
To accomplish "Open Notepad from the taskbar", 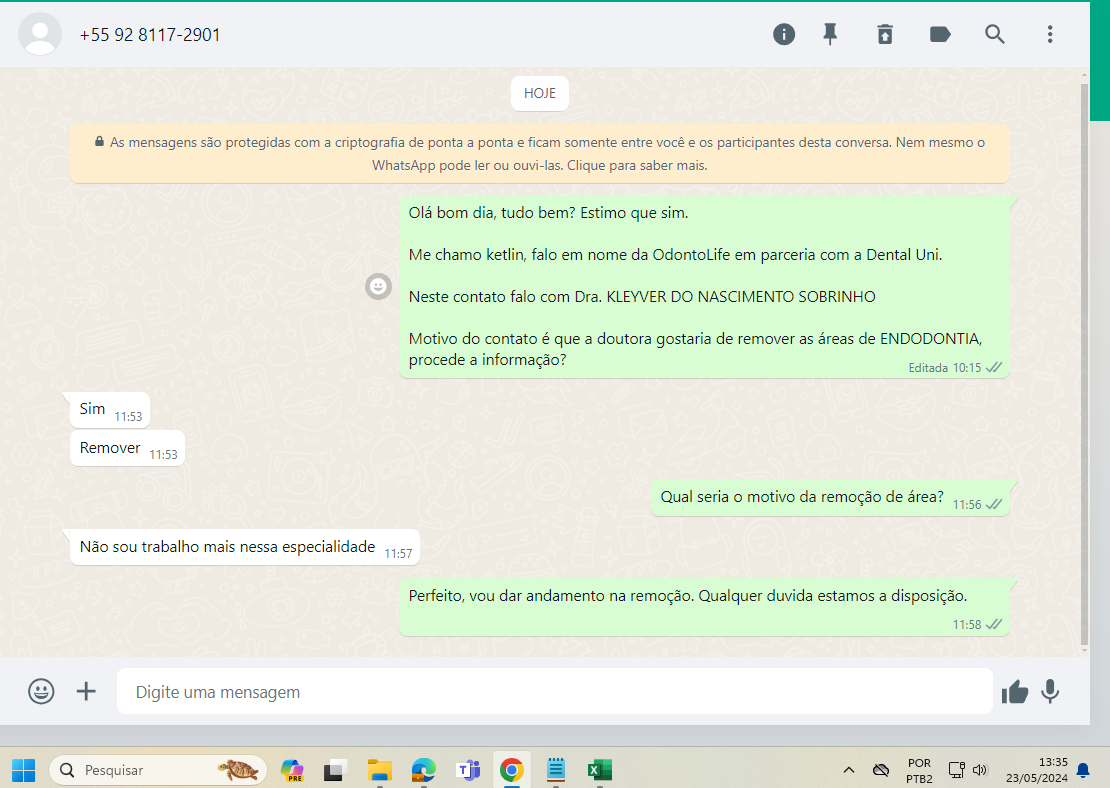I will click(556, 770).
